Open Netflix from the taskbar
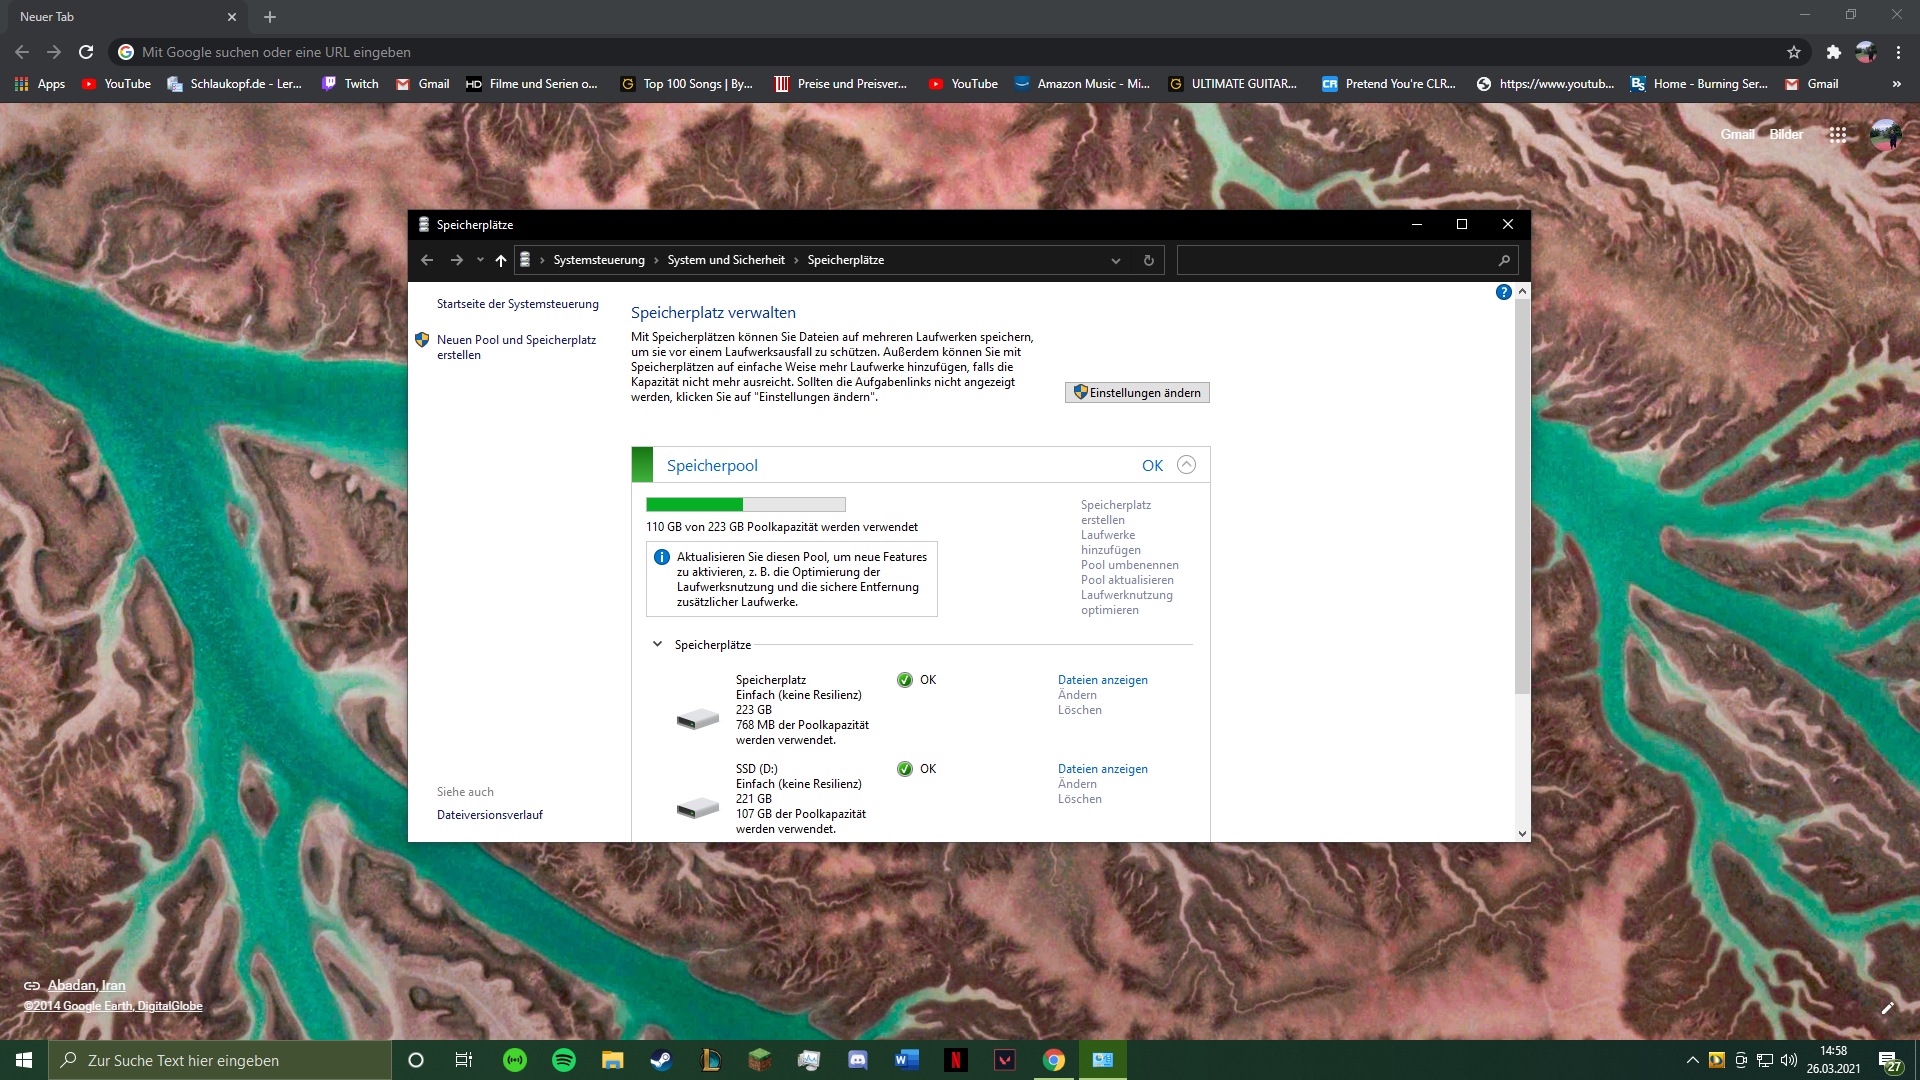The height and width of the screenshot is (1080, 1920). (955, 1060)
